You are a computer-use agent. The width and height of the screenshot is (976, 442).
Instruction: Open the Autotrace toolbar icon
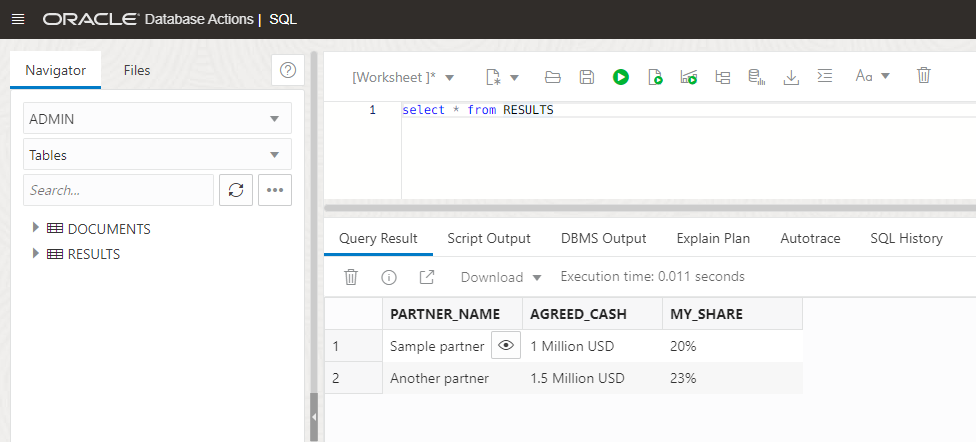[723, 77]
